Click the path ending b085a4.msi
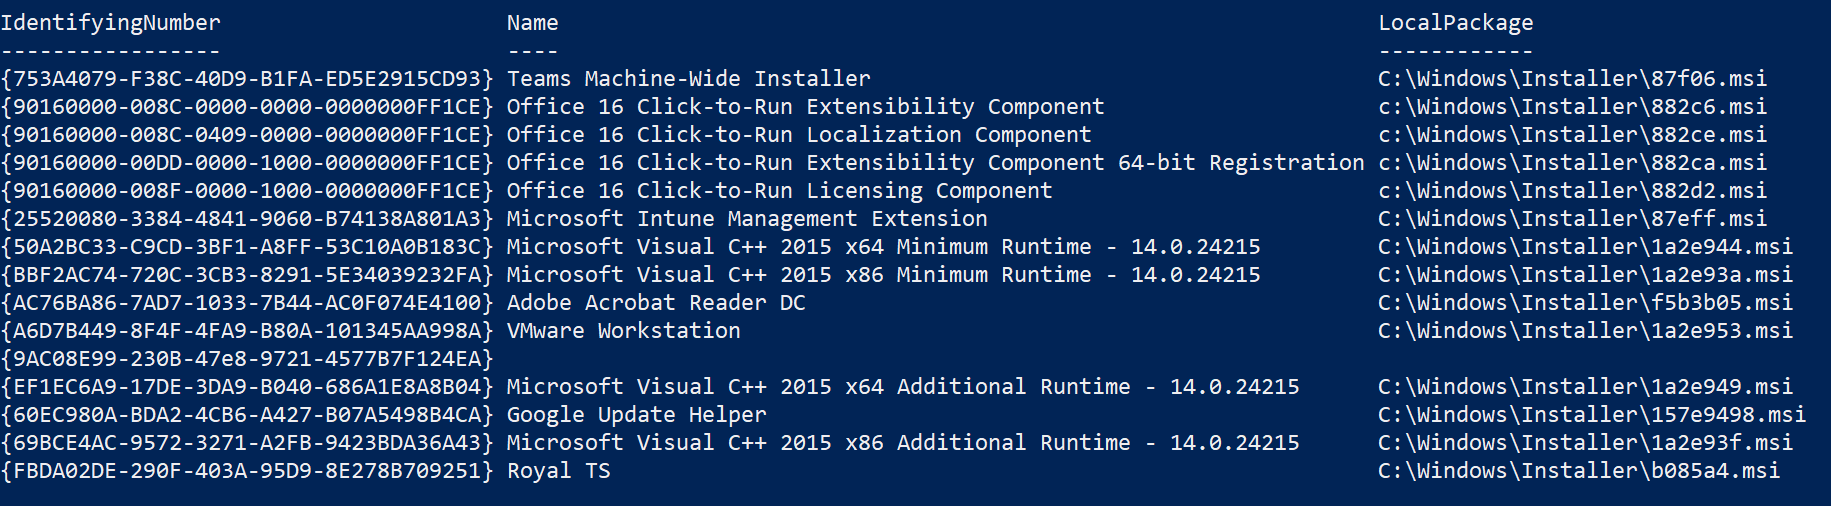Screen dimensions: 1831x506 point(1579,471)
